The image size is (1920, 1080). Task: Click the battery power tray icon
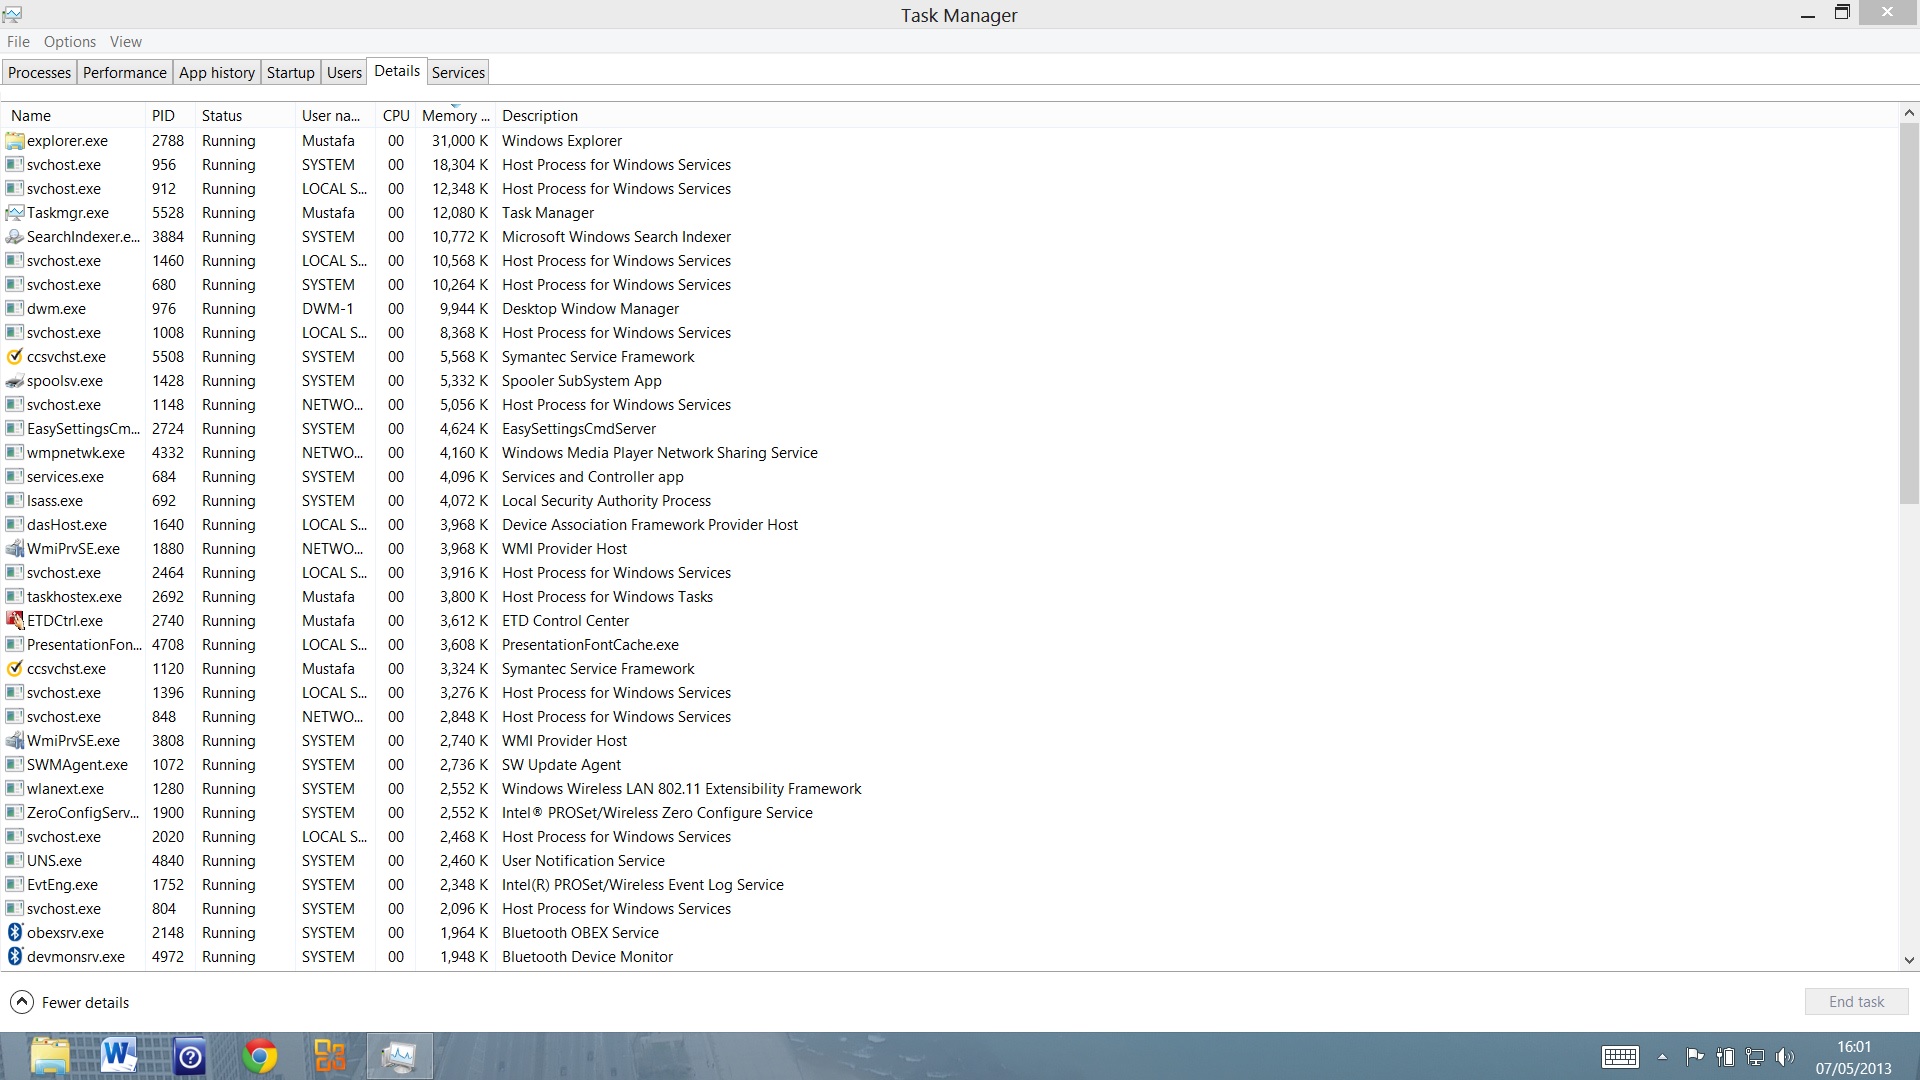pos(1725,1056)
